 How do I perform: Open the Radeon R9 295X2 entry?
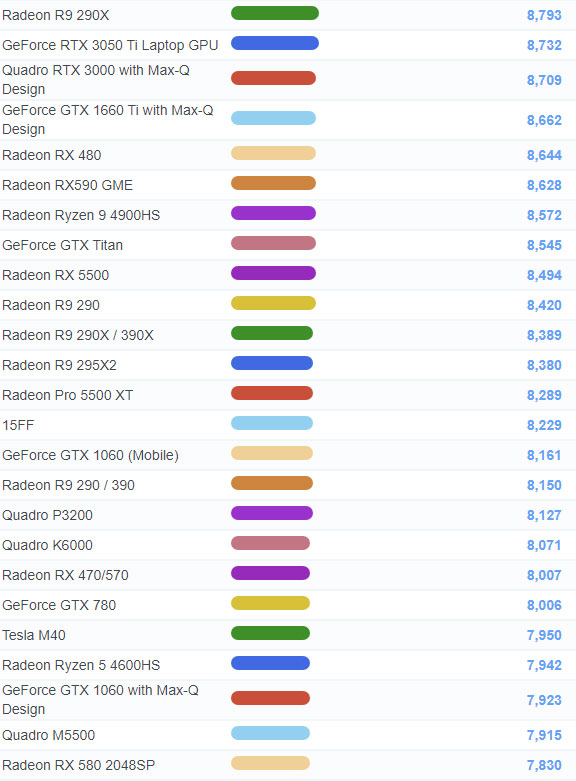coord(59,365)
